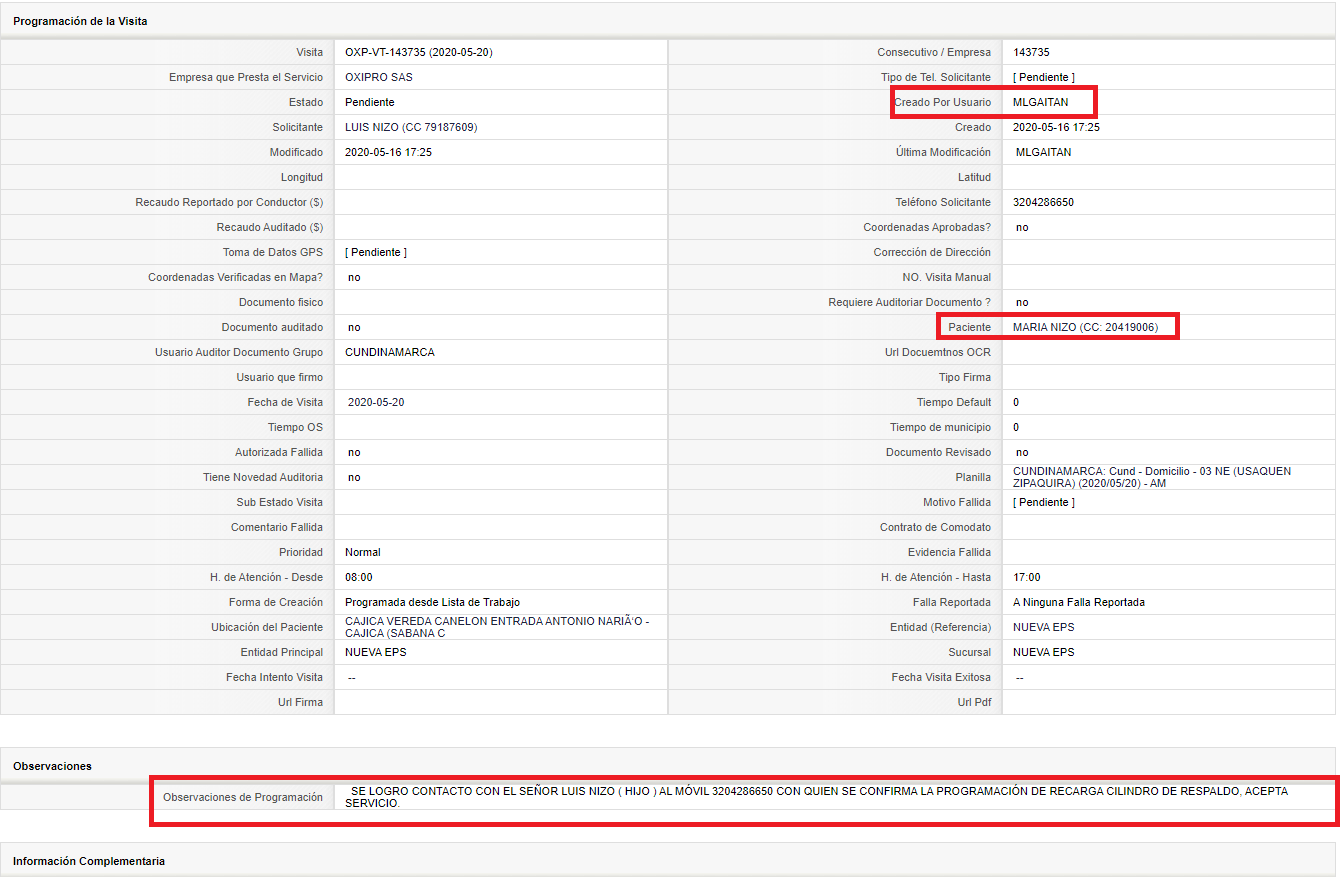The image size is (1343, 877).
Task: Click the 08:00 value for H. de Atención - Desde
Action: coord(359,577)
